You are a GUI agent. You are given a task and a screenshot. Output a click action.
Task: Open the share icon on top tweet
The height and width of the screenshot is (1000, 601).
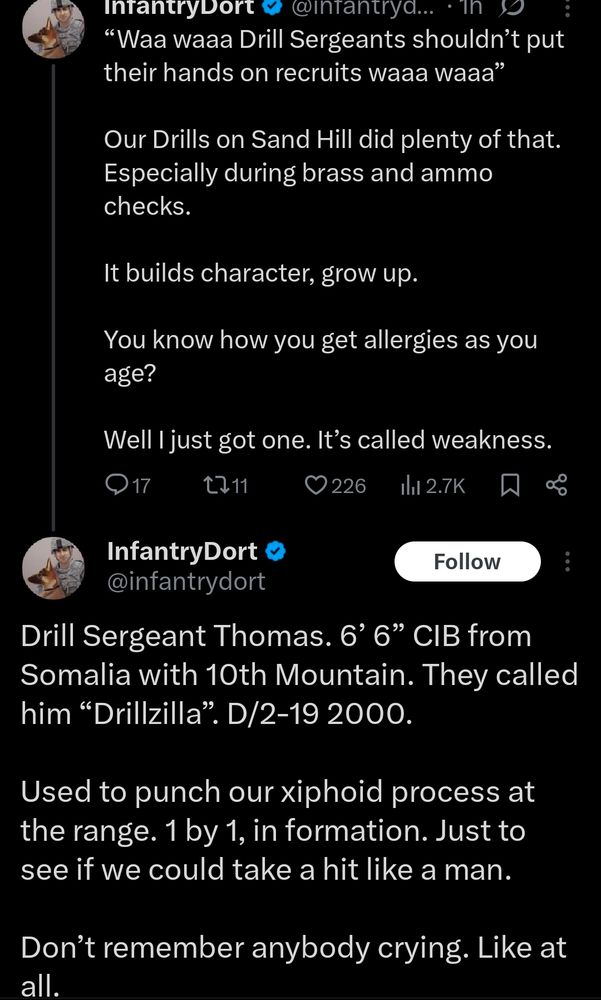tap(556, 485)
